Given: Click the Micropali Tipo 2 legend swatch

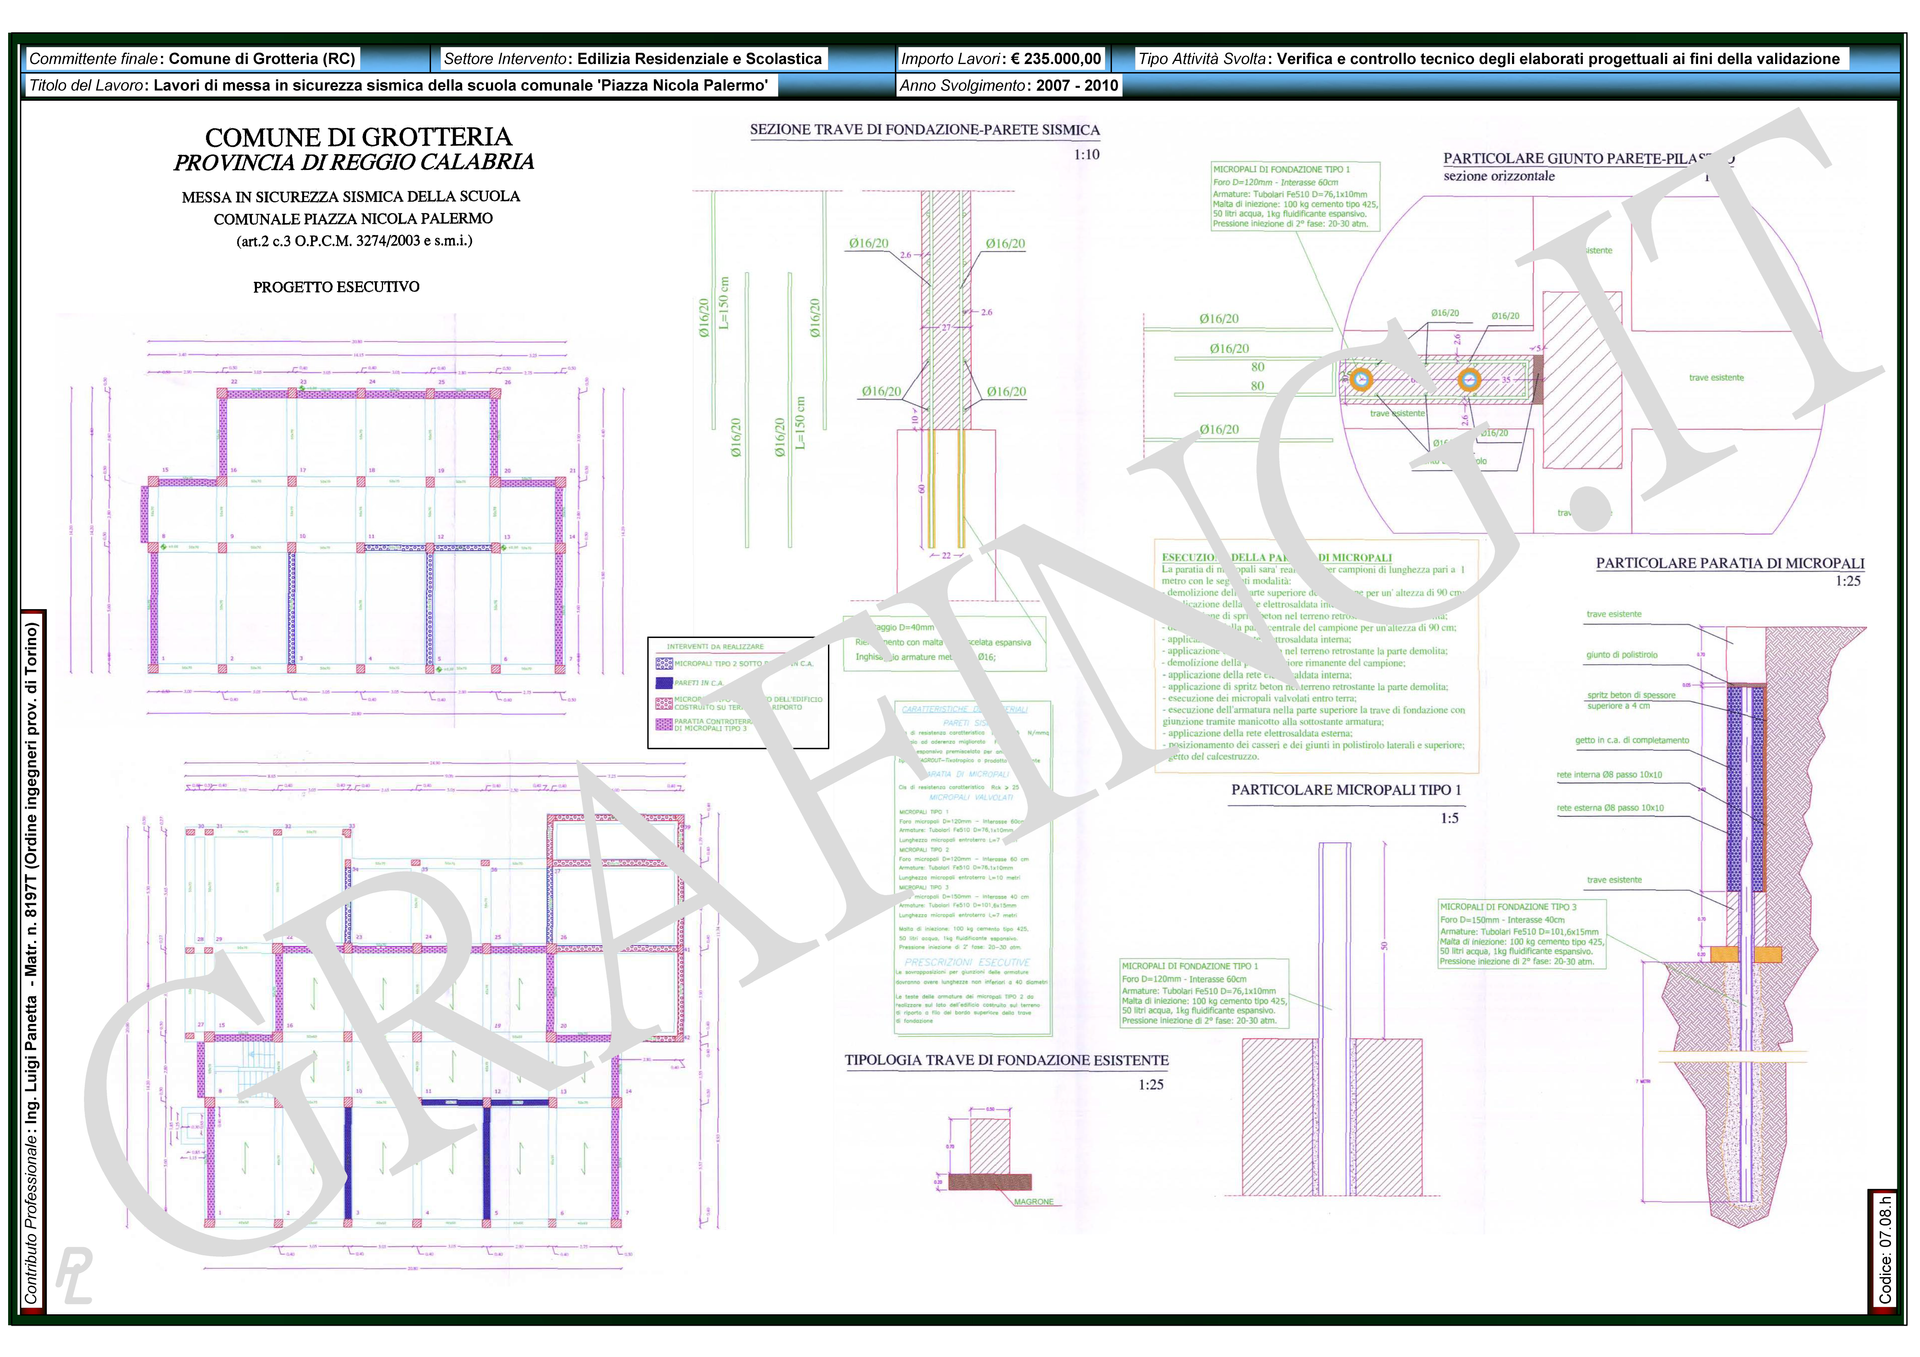Looking at the screenshot, I should pyautogui.click(x=664, y=663).
